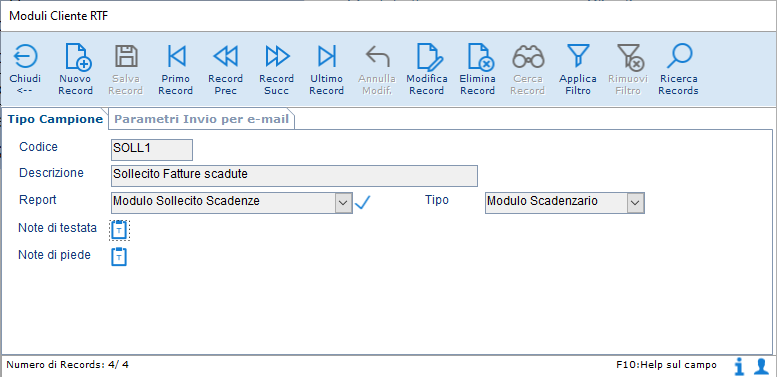
Task: Click the Chiudi back arrow icon
Action: [25, 56]
